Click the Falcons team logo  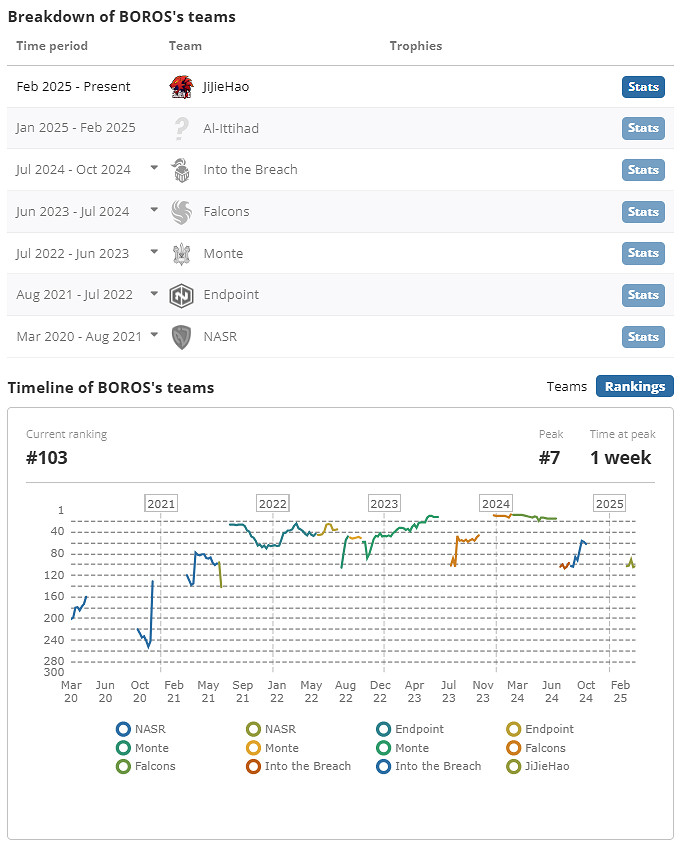click(180, 212)
